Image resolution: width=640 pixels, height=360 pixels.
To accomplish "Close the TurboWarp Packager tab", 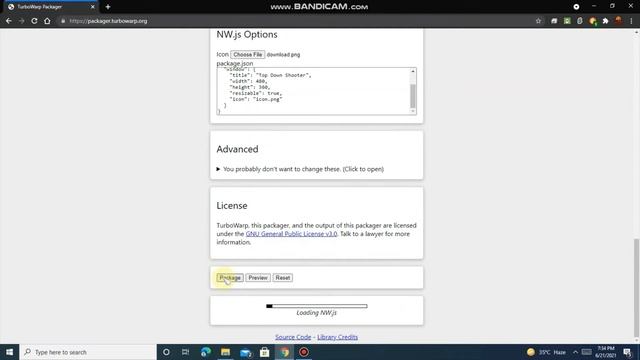I will [x=93, y=7].
